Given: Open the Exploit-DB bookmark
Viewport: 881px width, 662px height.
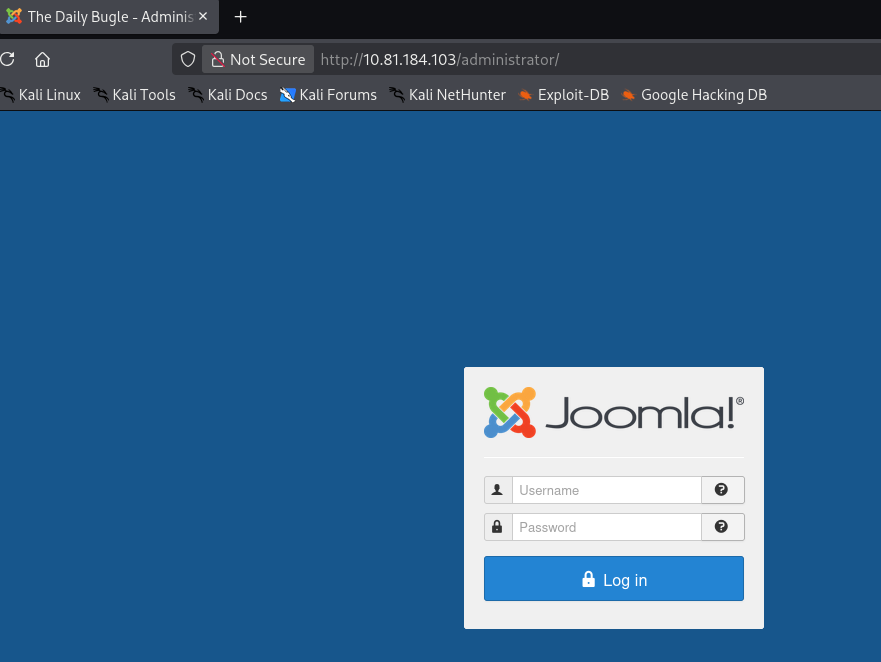Looking at the screenshot, I should pos(563,94).
